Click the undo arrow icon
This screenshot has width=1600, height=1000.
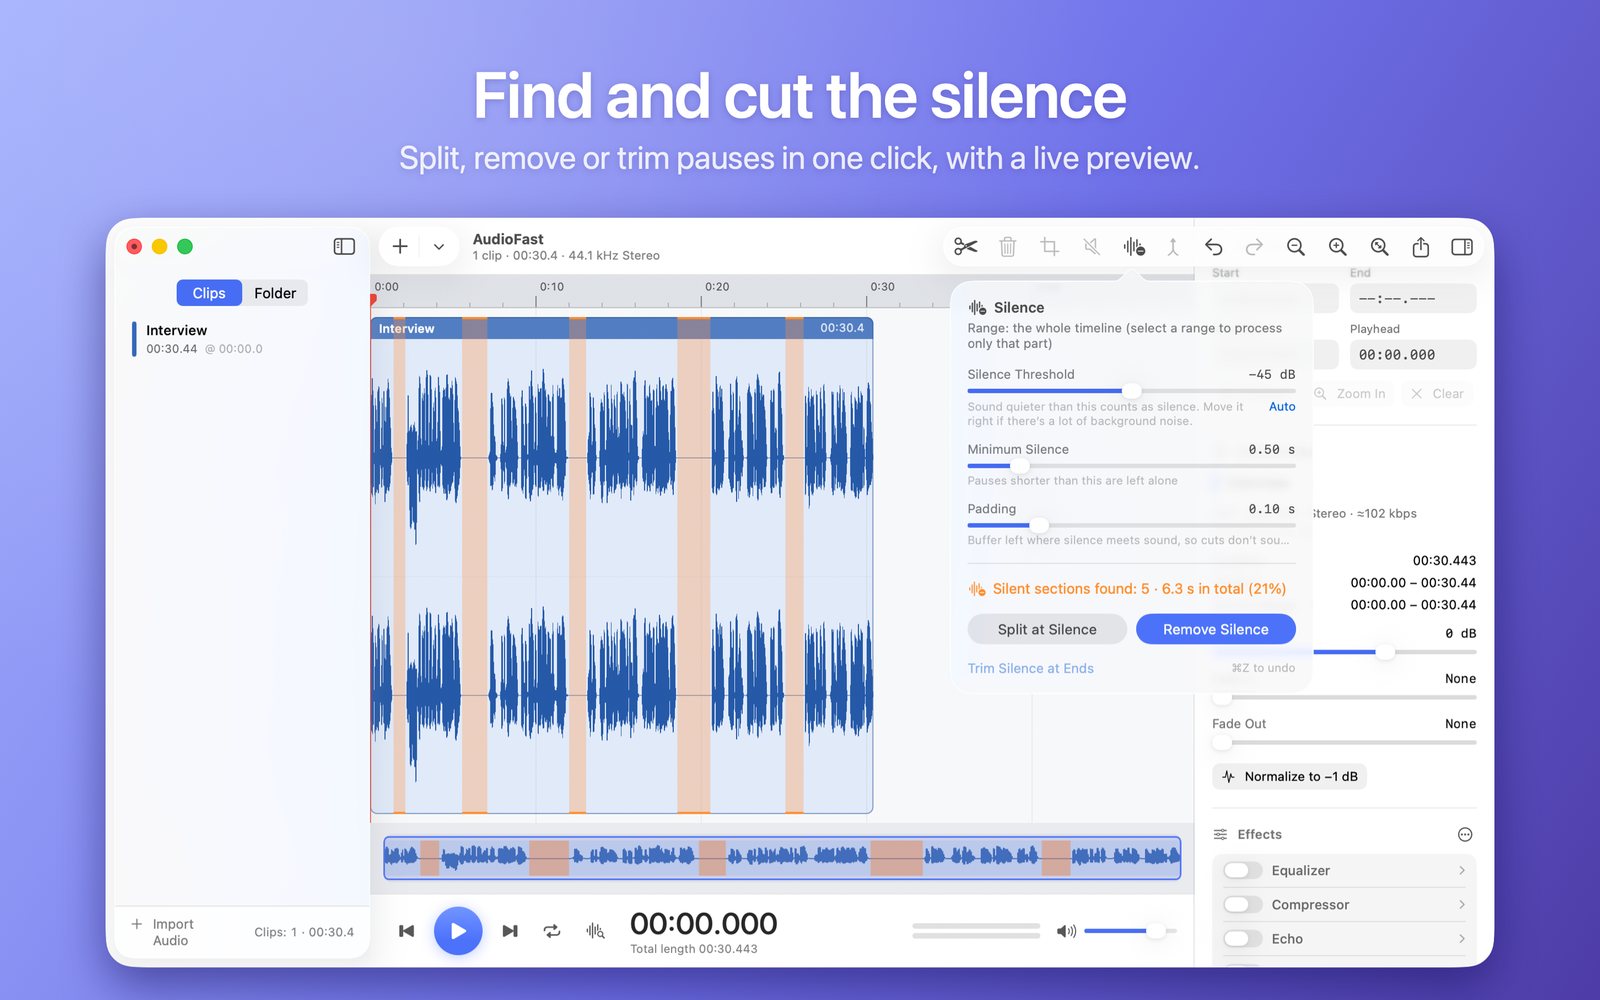pyautogui.click(x=1214, y=246)
